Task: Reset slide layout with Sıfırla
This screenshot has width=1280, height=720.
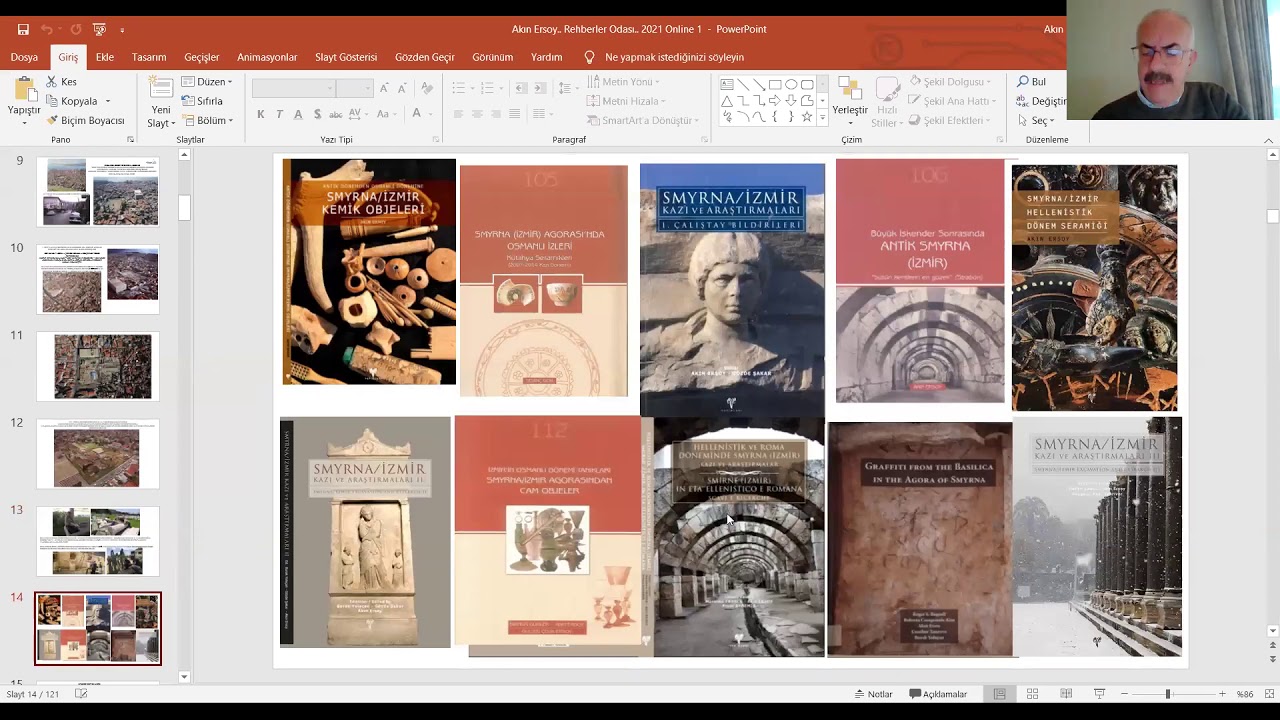Action: 203,101
